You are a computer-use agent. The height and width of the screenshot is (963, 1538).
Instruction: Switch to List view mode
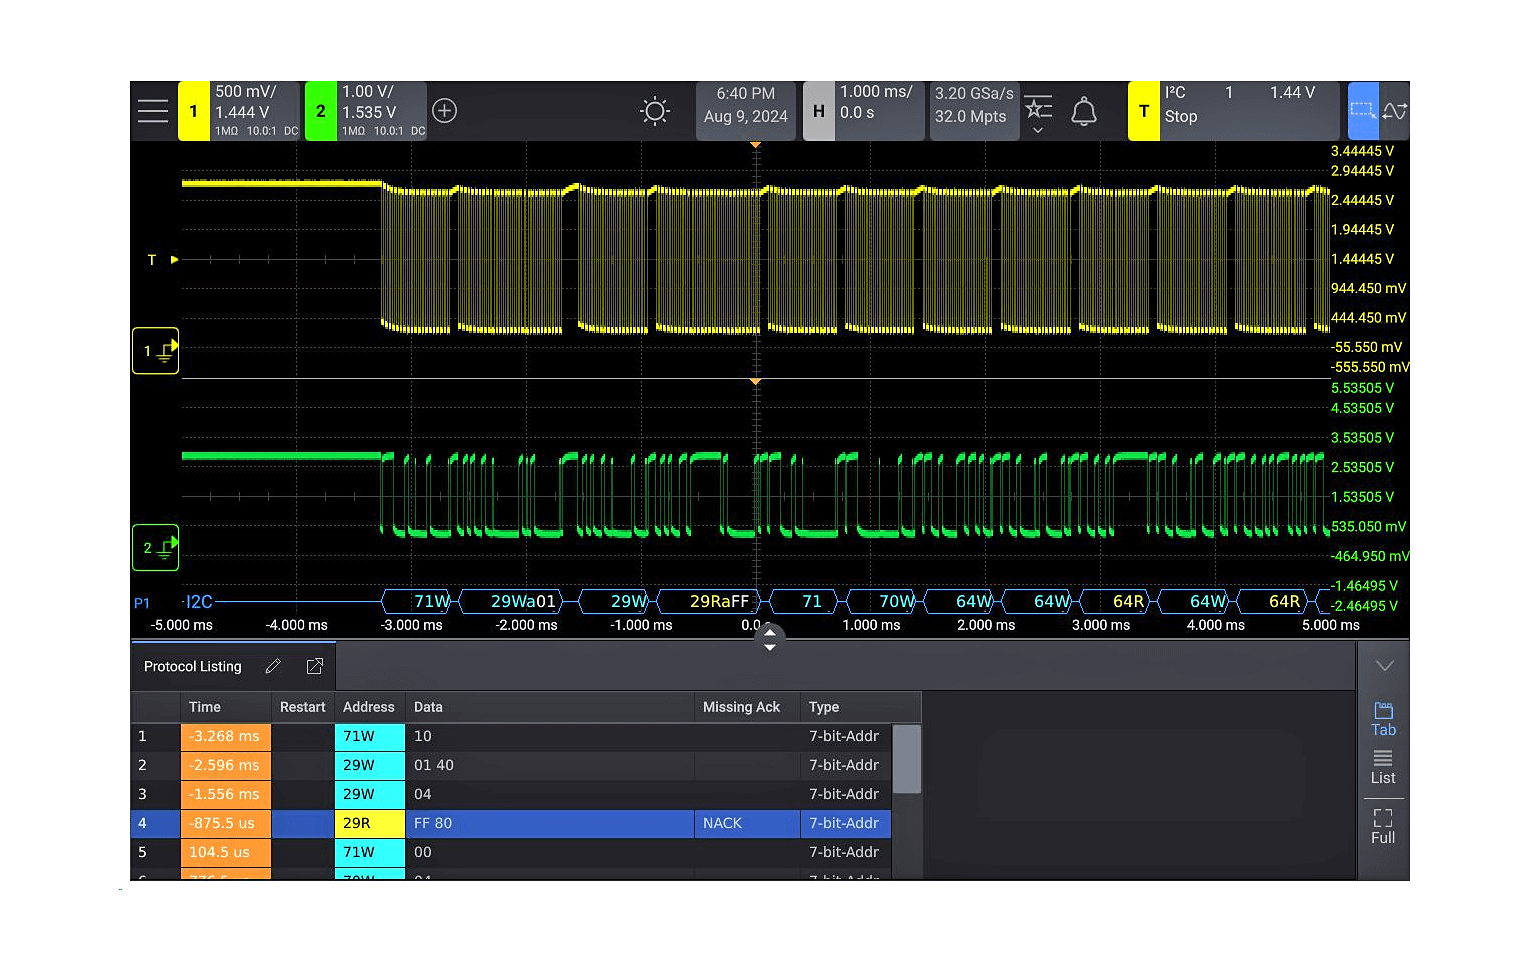point(1383,767)
